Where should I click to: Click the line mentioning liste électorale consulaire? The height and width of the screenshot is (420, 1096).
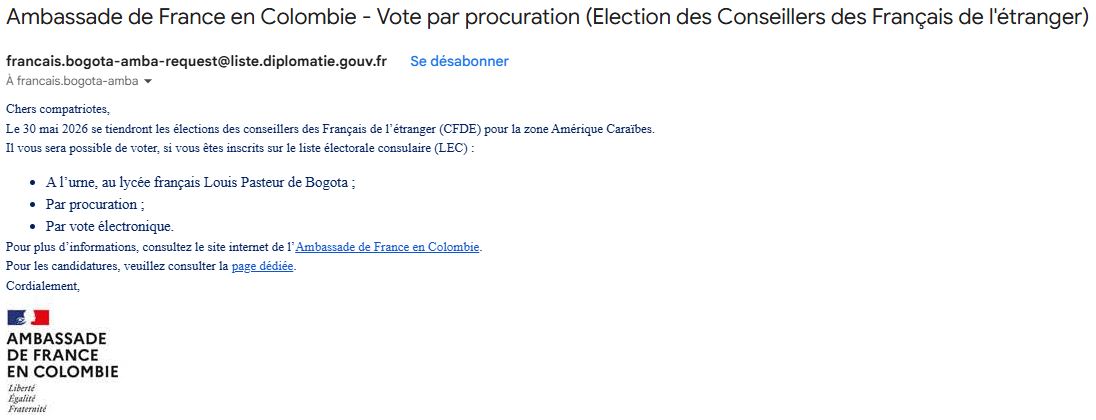(240, 148)
